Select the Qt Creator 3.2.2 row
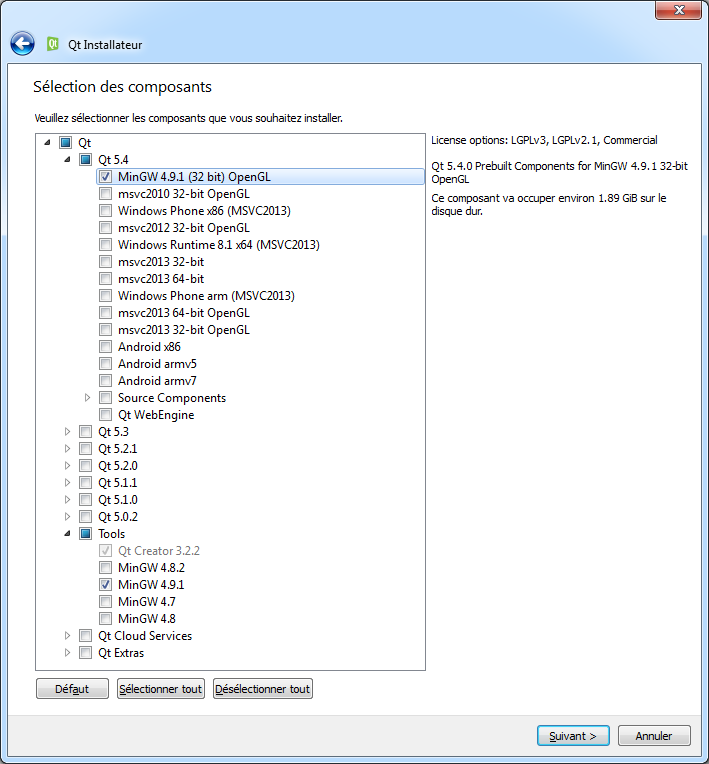The width and height of the screenshot is (709, 764). 159,551
